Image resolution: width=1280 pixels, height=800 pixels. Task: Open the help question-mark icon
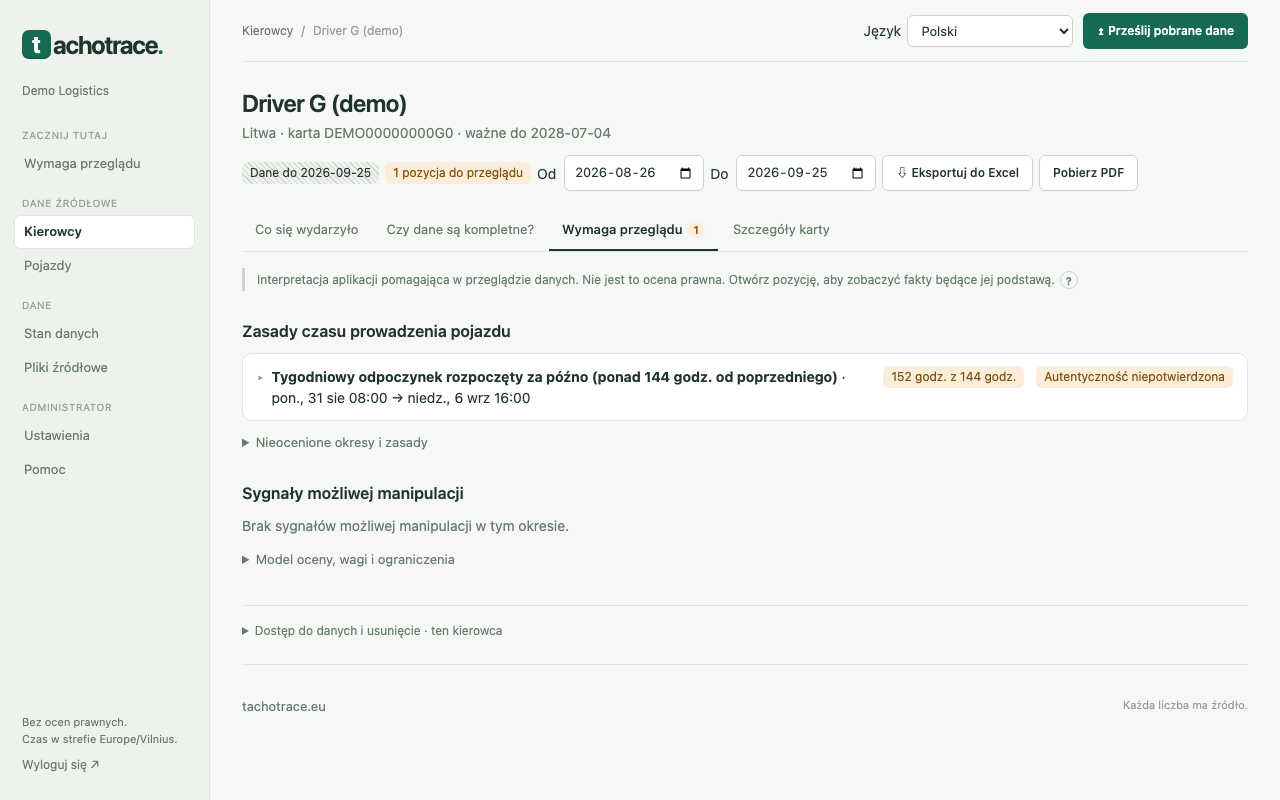coord(1069,280)
